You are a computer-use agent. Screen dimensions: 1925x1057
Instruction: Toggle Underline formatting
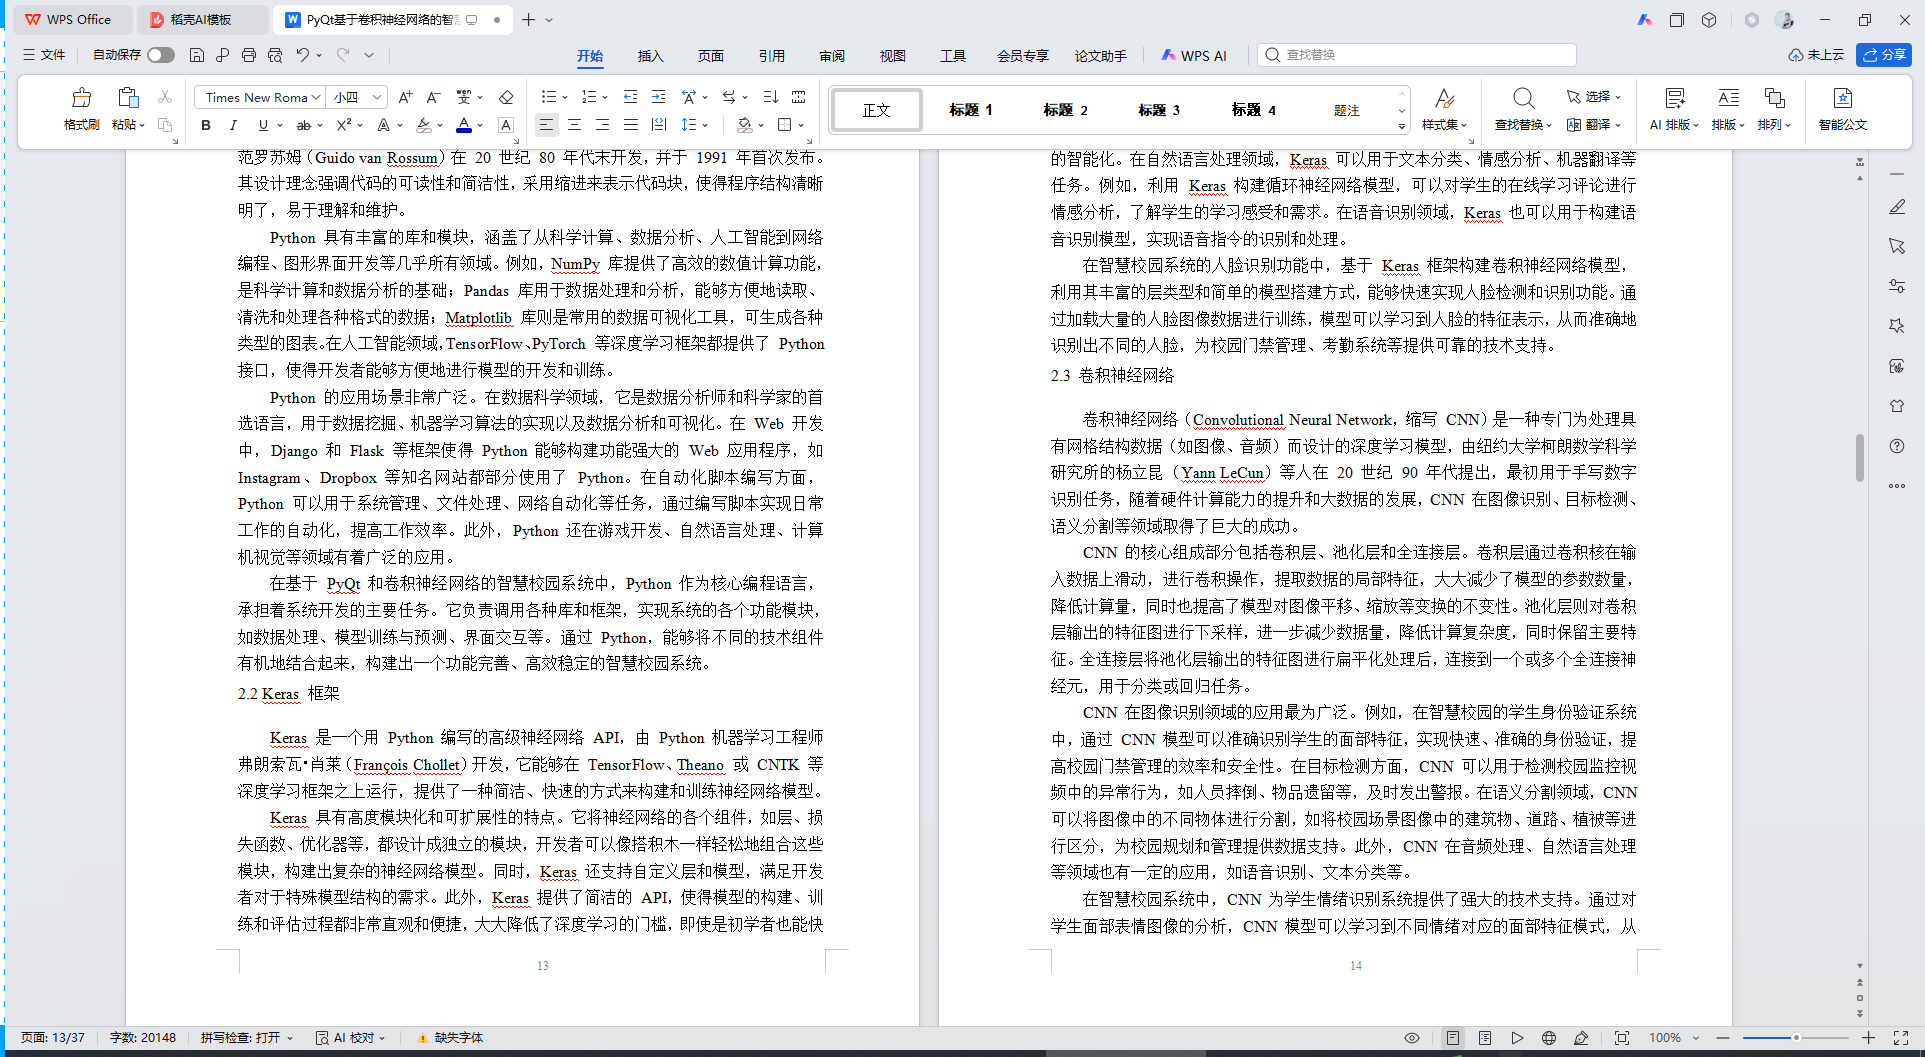263,125
